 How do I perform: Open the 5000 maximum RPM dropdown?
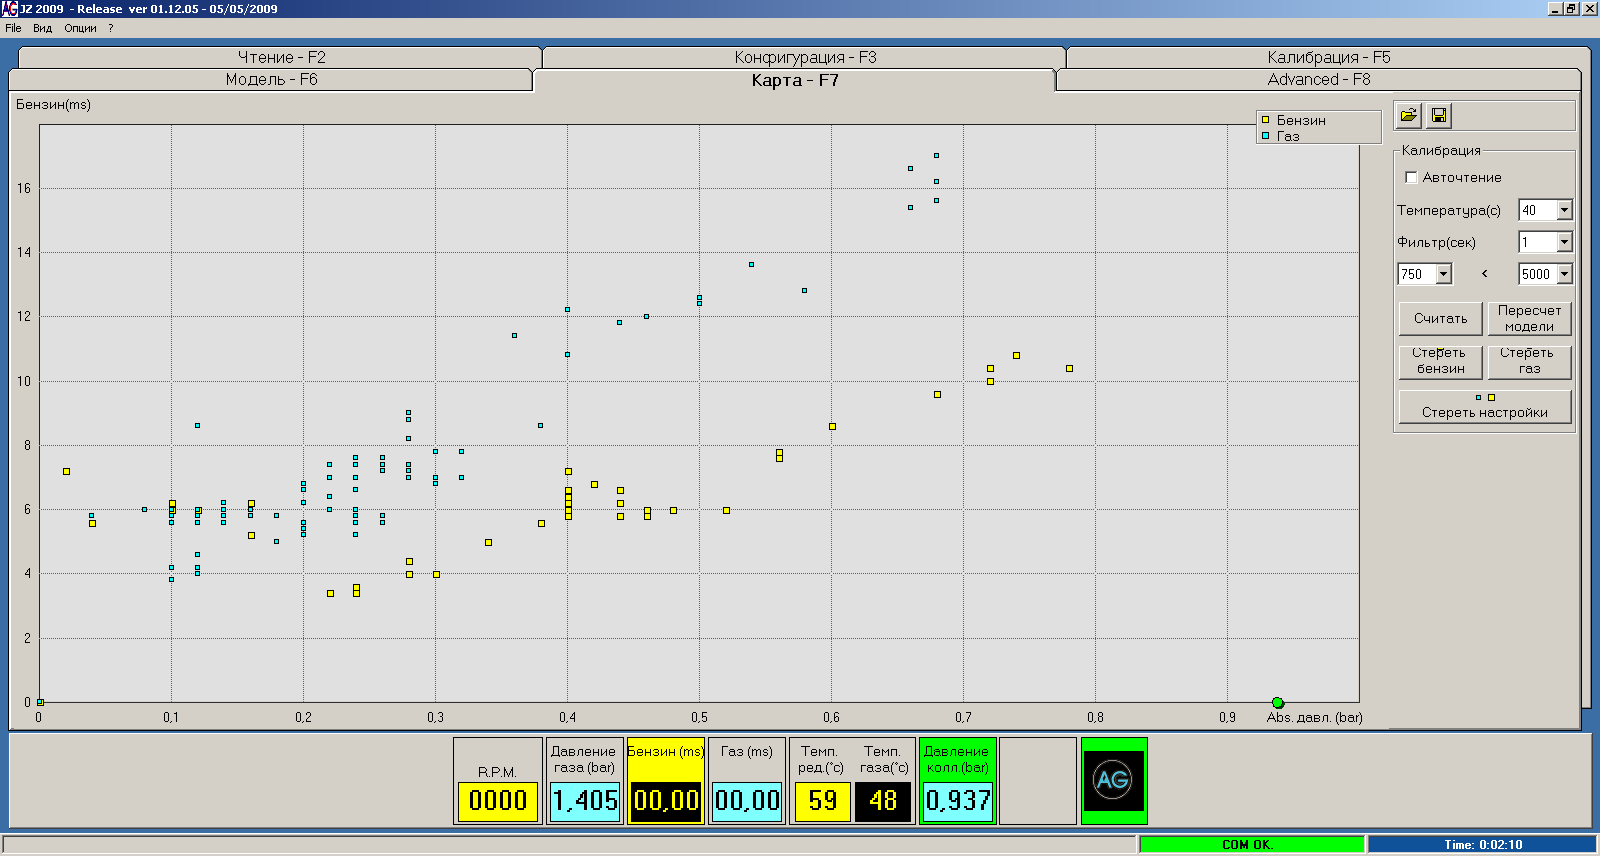1564,274
